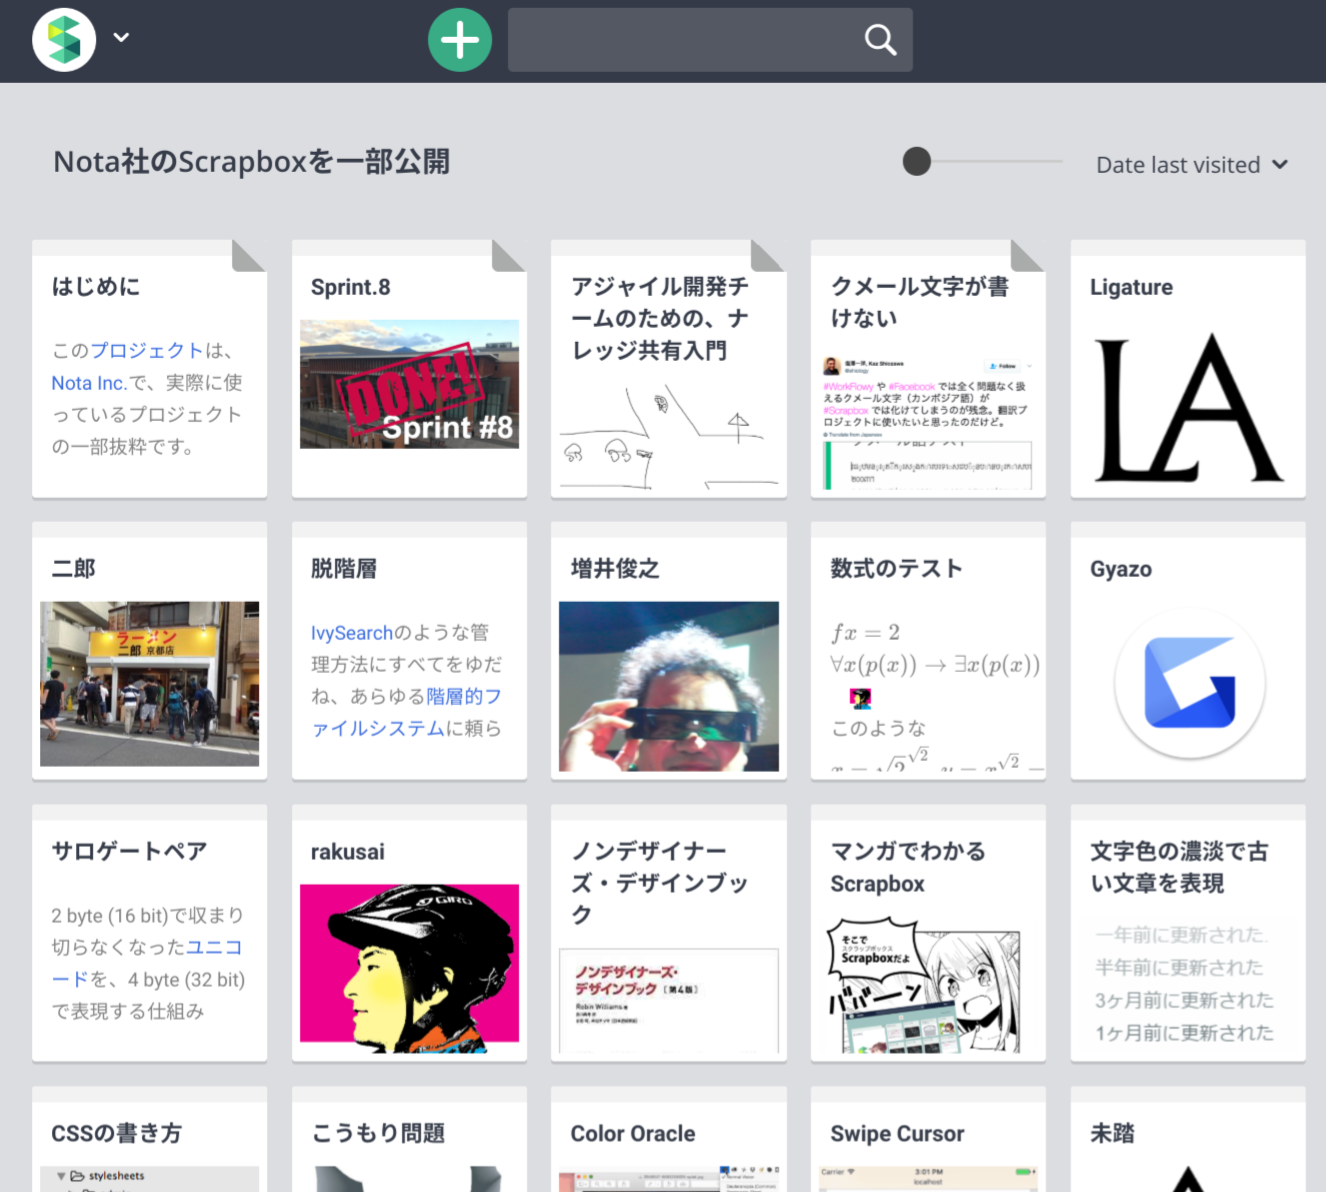Screen dimensions: 1326x1193
Task: Open the Ligature page title
Action: coord(1131,287)
